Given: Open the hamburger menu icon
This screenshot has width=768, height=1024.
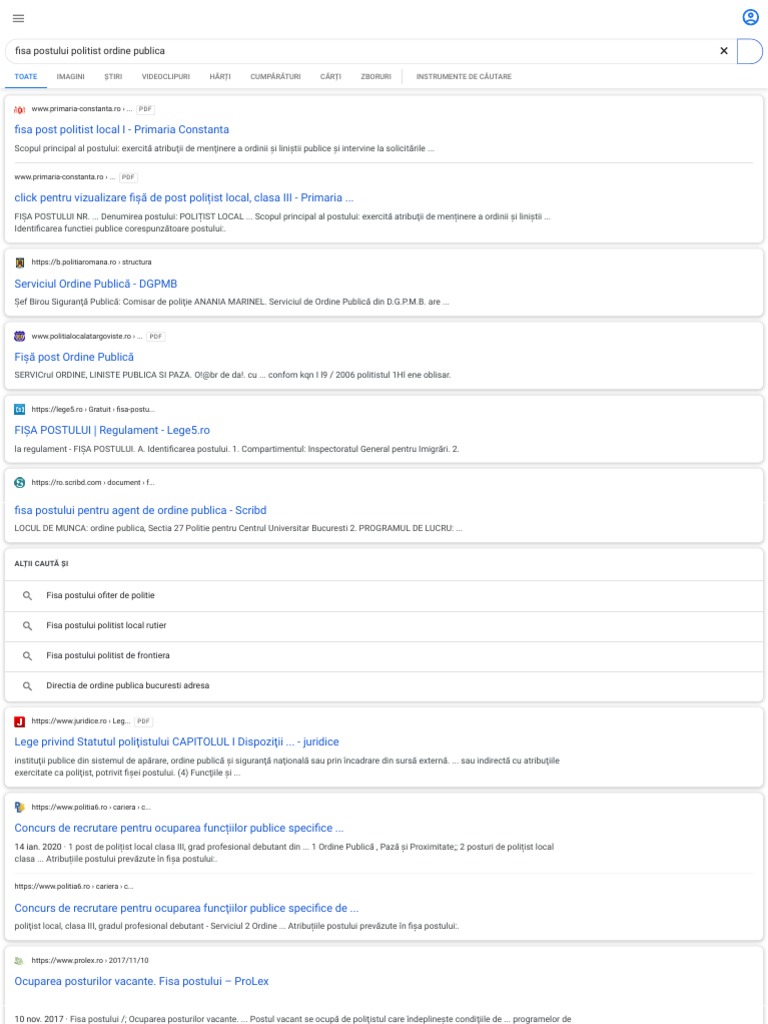Looking at the screenshot, I should [18, 18].
